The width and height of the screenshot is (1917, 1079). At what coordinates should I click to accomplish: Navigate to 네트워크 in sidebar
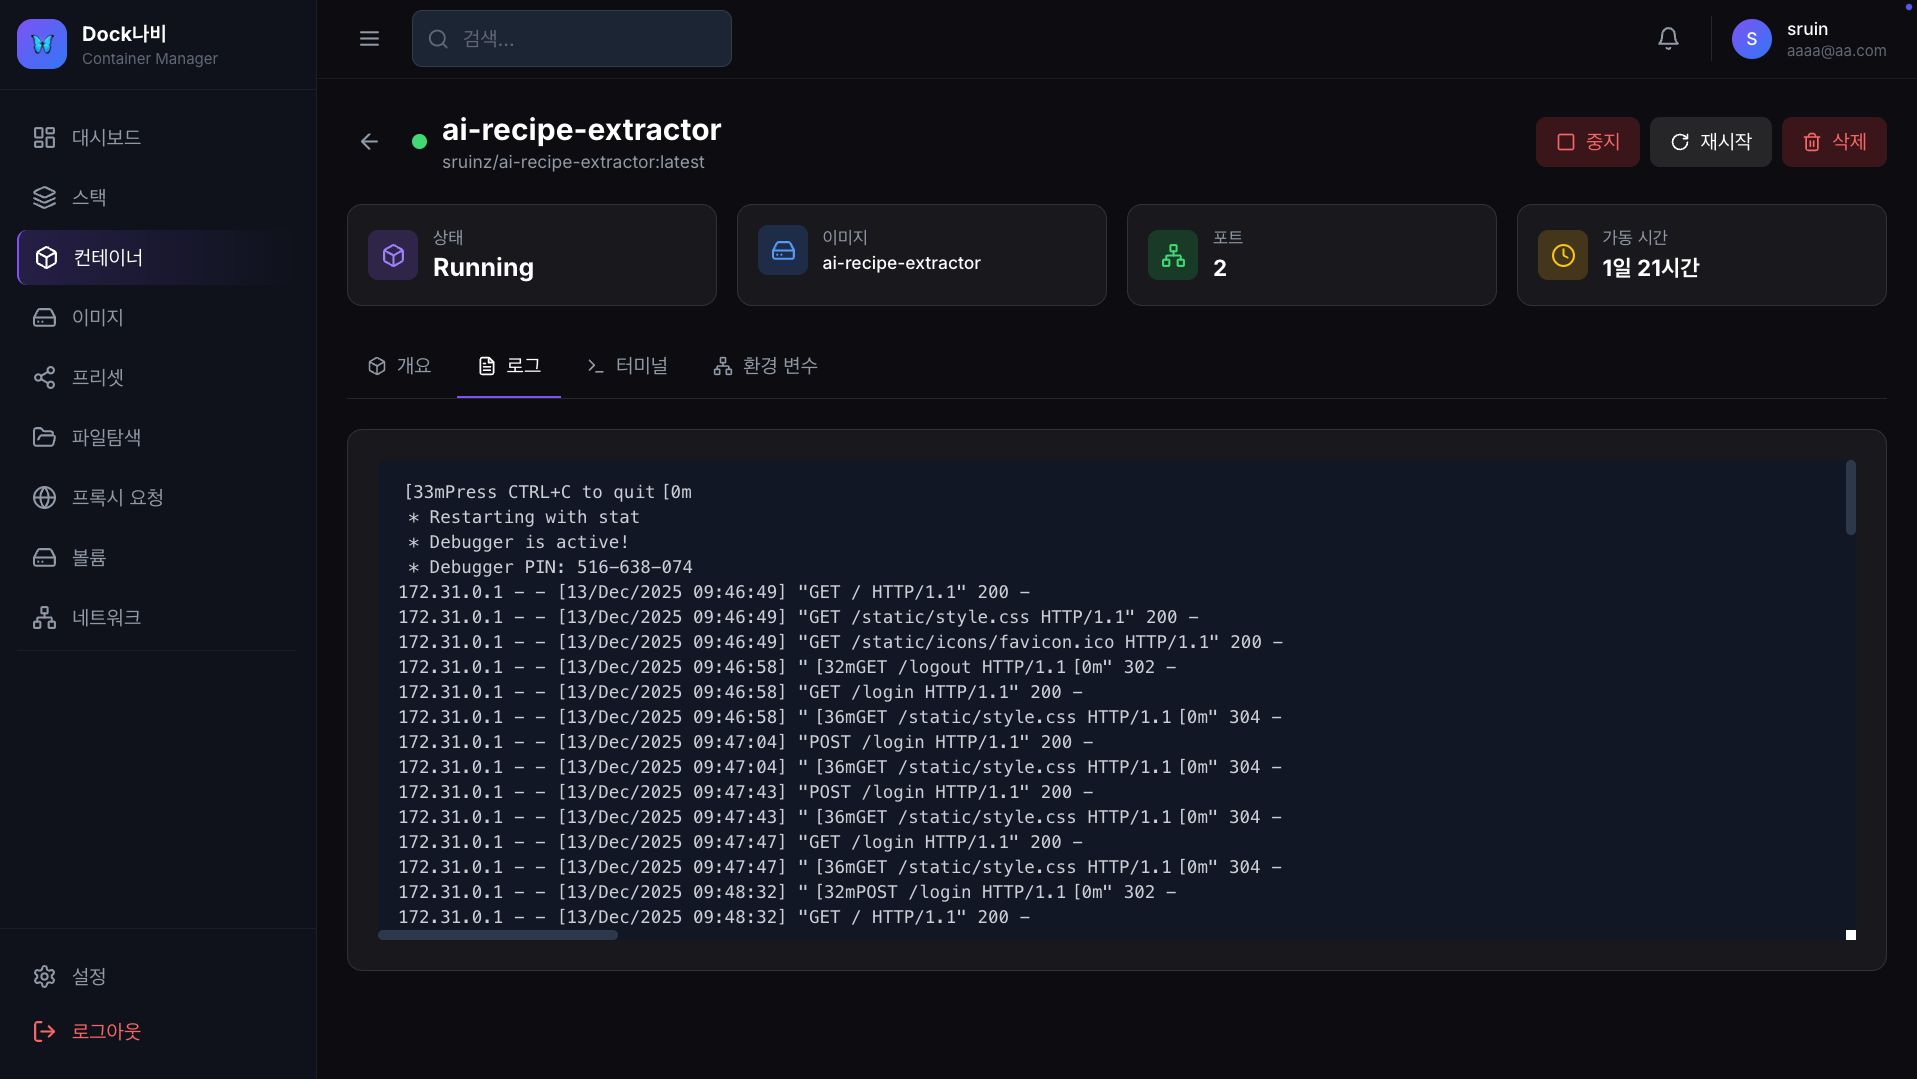coord(106,618)
